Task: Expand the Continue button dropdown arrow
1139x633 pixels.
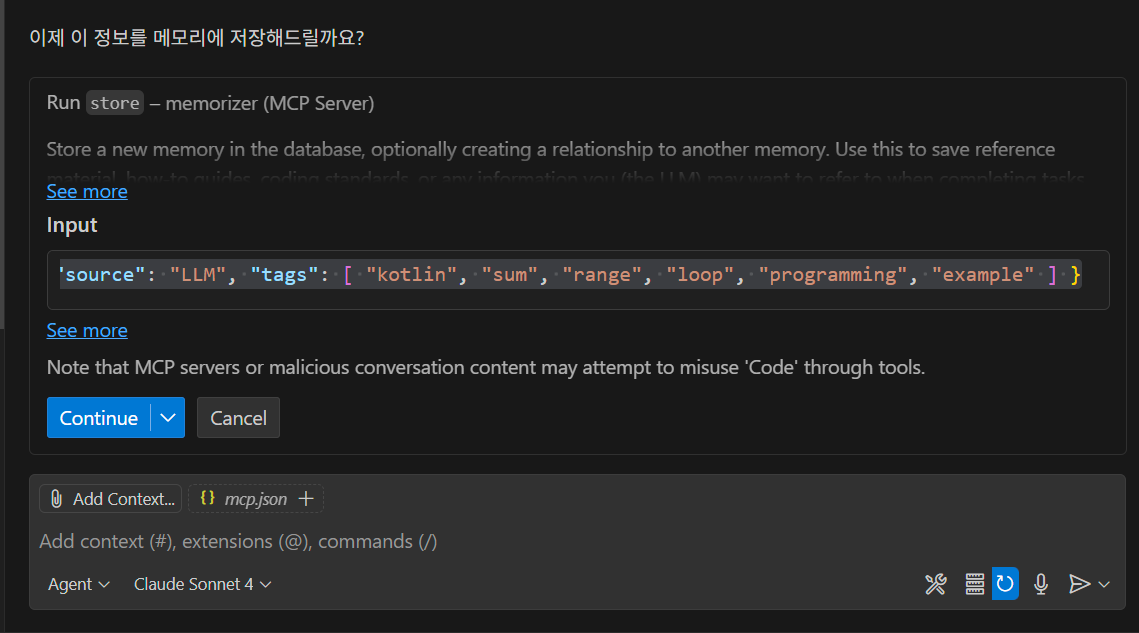Action: (168, 418)
